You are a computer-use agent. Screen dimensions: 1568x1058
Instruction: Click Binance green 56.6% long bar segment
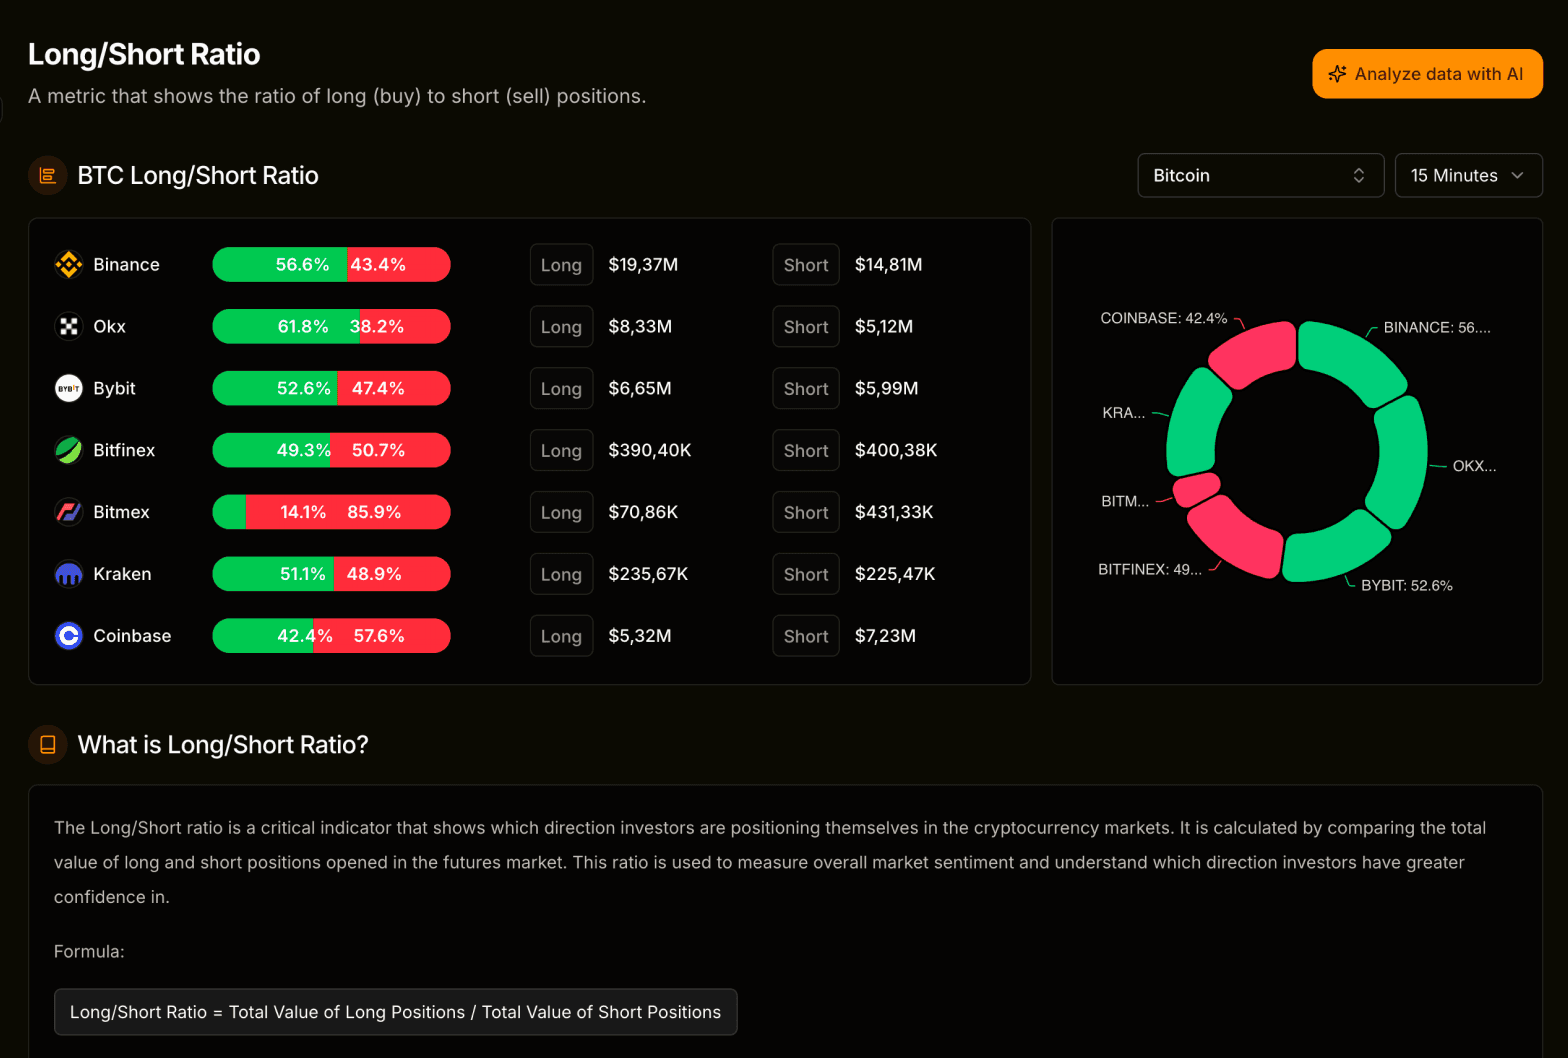click(280, 265)
